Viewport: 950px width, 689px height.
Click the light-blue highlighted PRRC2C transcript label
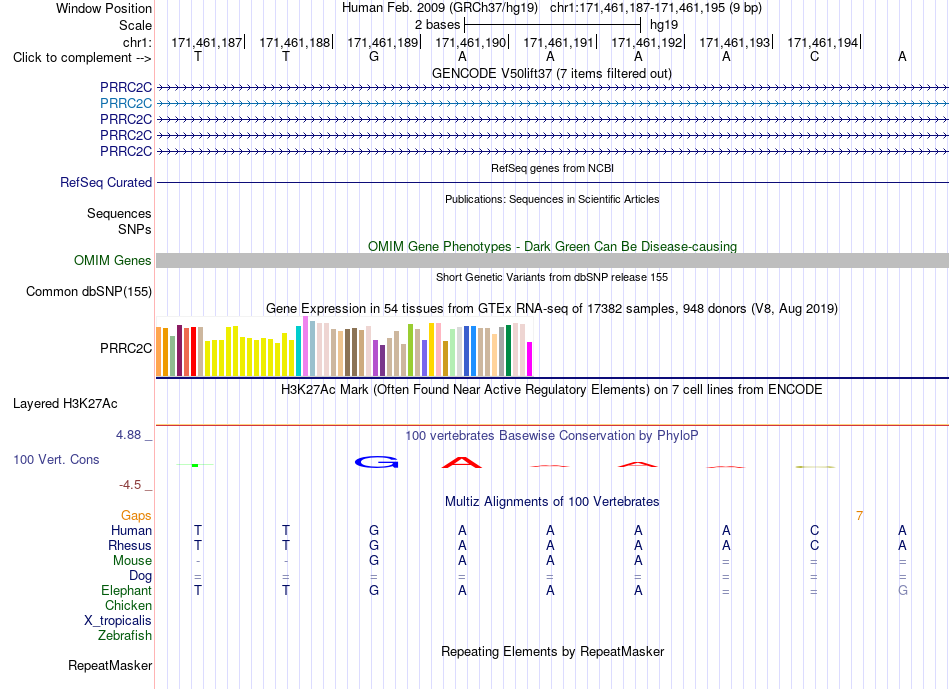coord(126,104)
